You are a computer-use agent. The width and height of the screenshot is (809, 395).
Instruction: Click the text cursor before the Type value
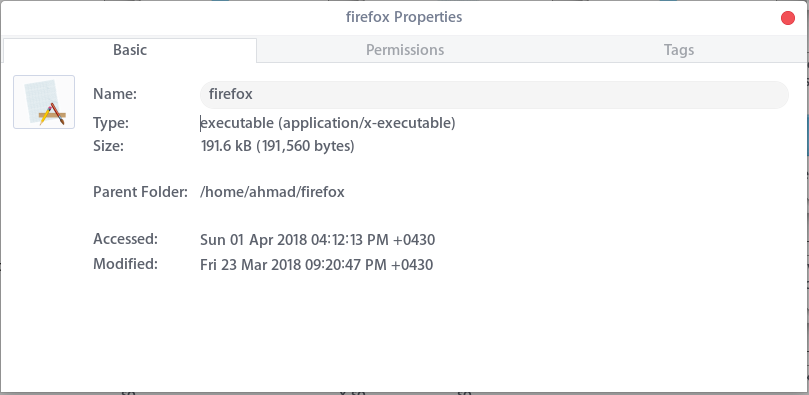pos(201,123)
